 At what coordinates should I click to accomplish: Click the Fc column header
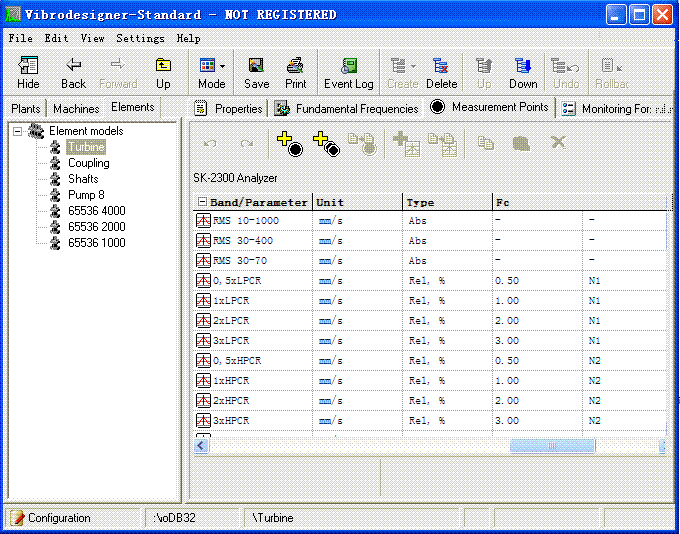point(579,202)
